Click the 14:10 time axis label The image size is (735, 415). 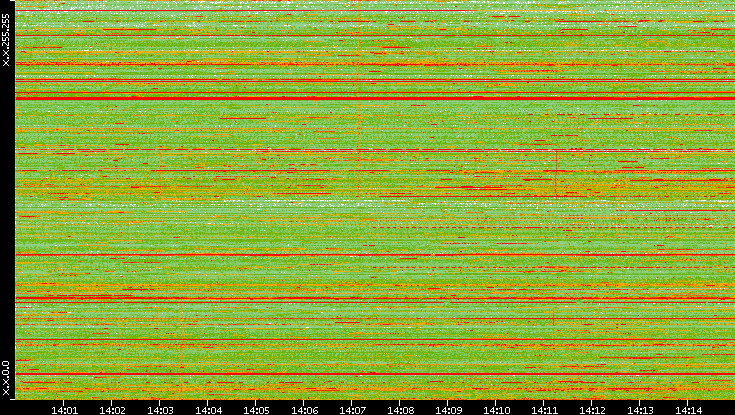tap(496, 410)
